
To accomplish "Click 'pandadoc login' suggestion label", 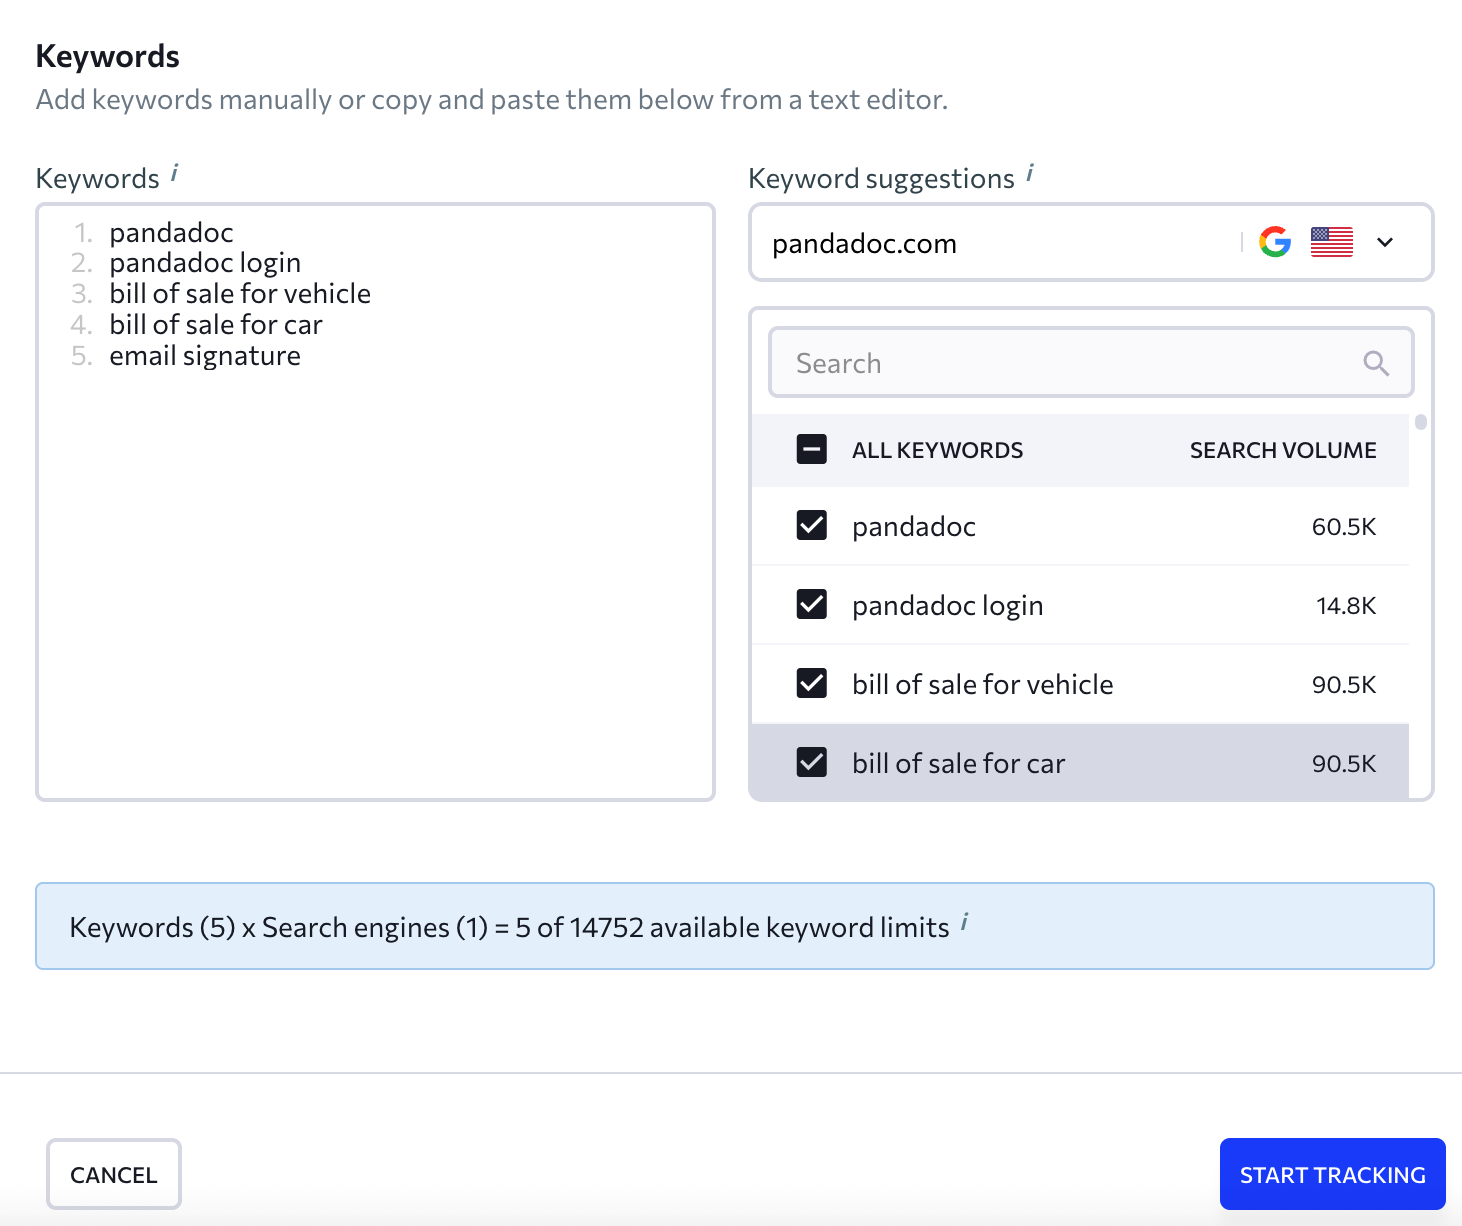I will (947, 605).
